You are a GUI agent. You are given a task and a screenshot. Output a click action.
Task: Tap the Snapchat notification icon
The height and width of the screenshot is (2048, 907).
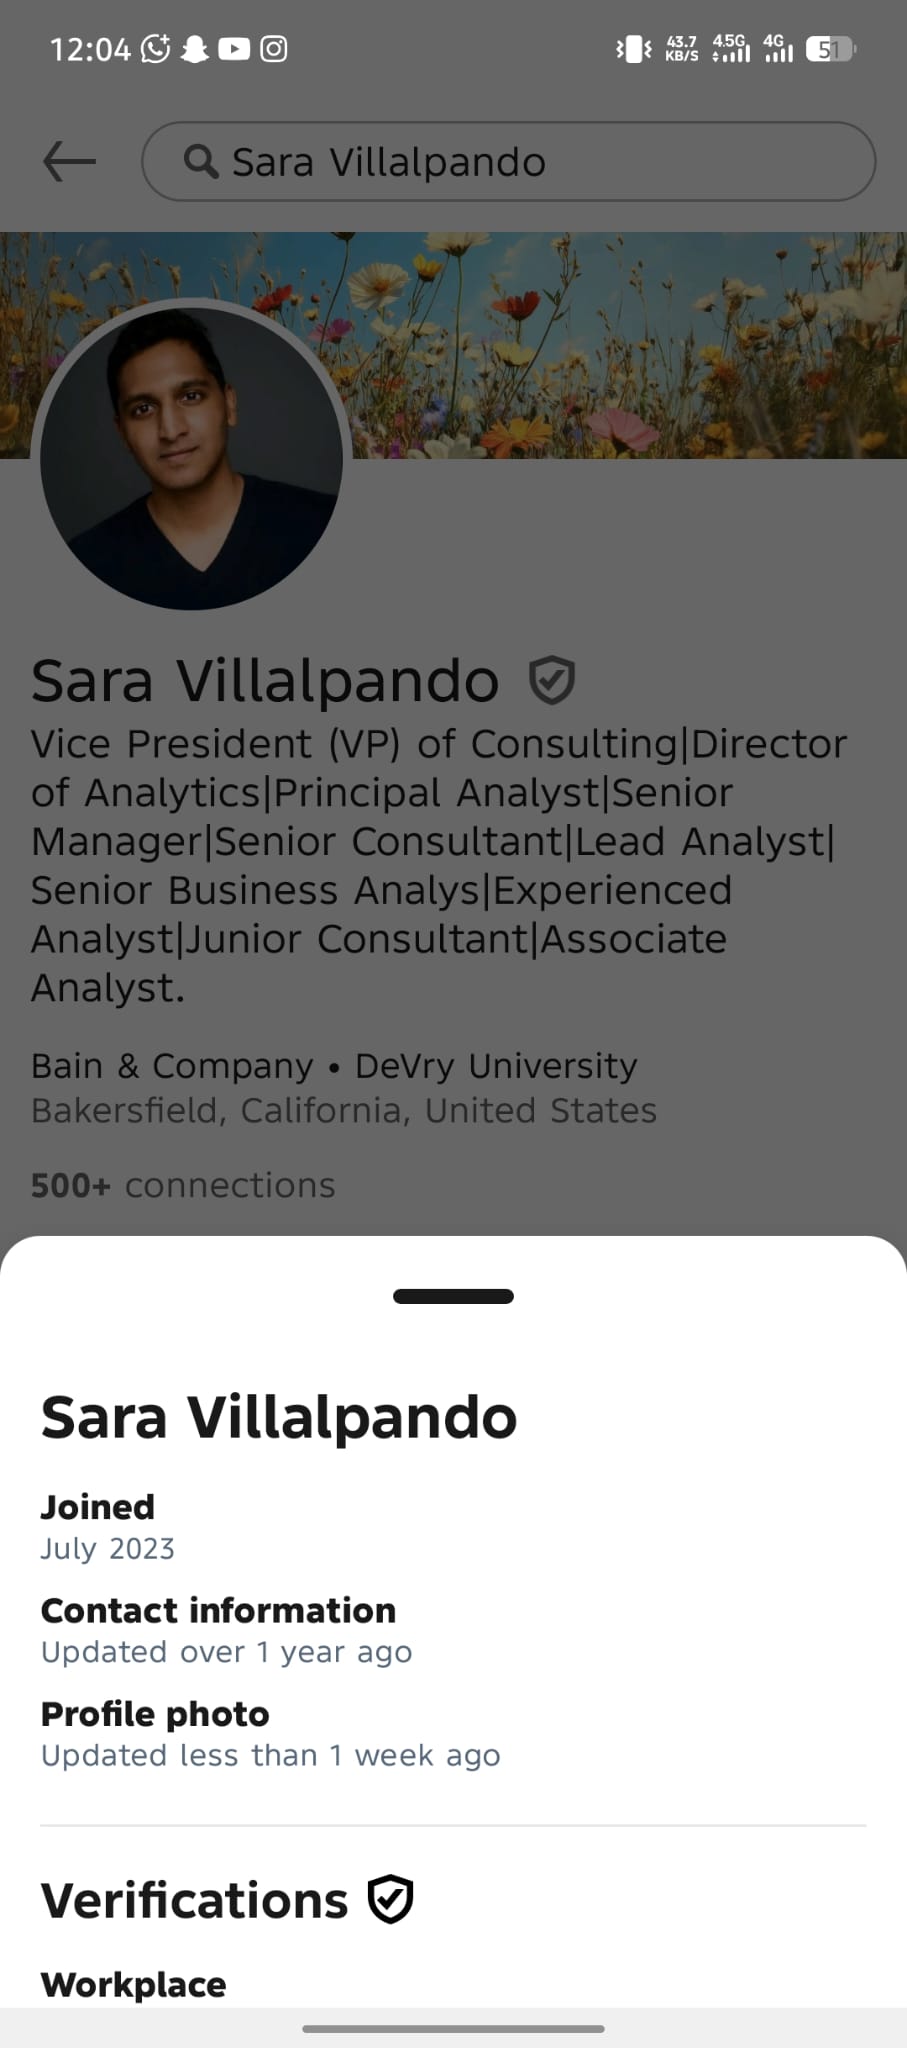pyautogui.click(x=195, y=48)
